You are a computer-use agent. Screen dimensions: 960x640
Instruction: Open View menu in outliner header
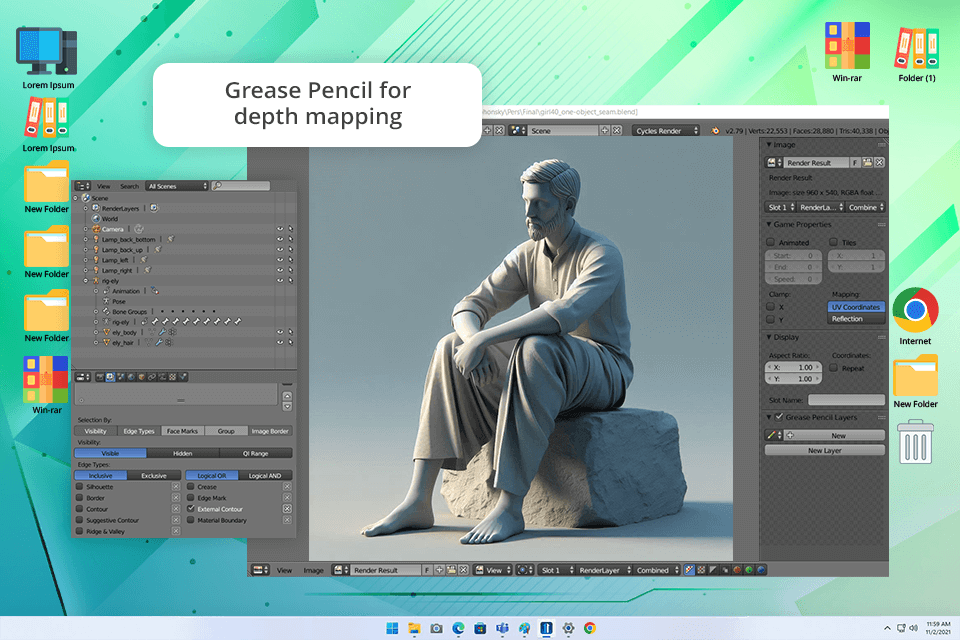click(104, 186)
